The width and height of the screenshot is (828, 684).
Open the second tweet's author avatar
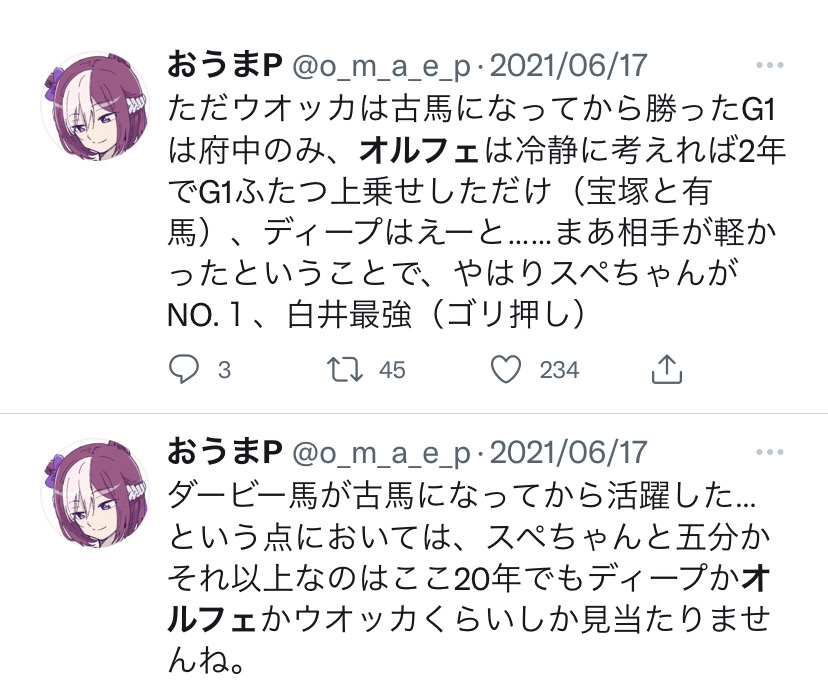point(95,493)
